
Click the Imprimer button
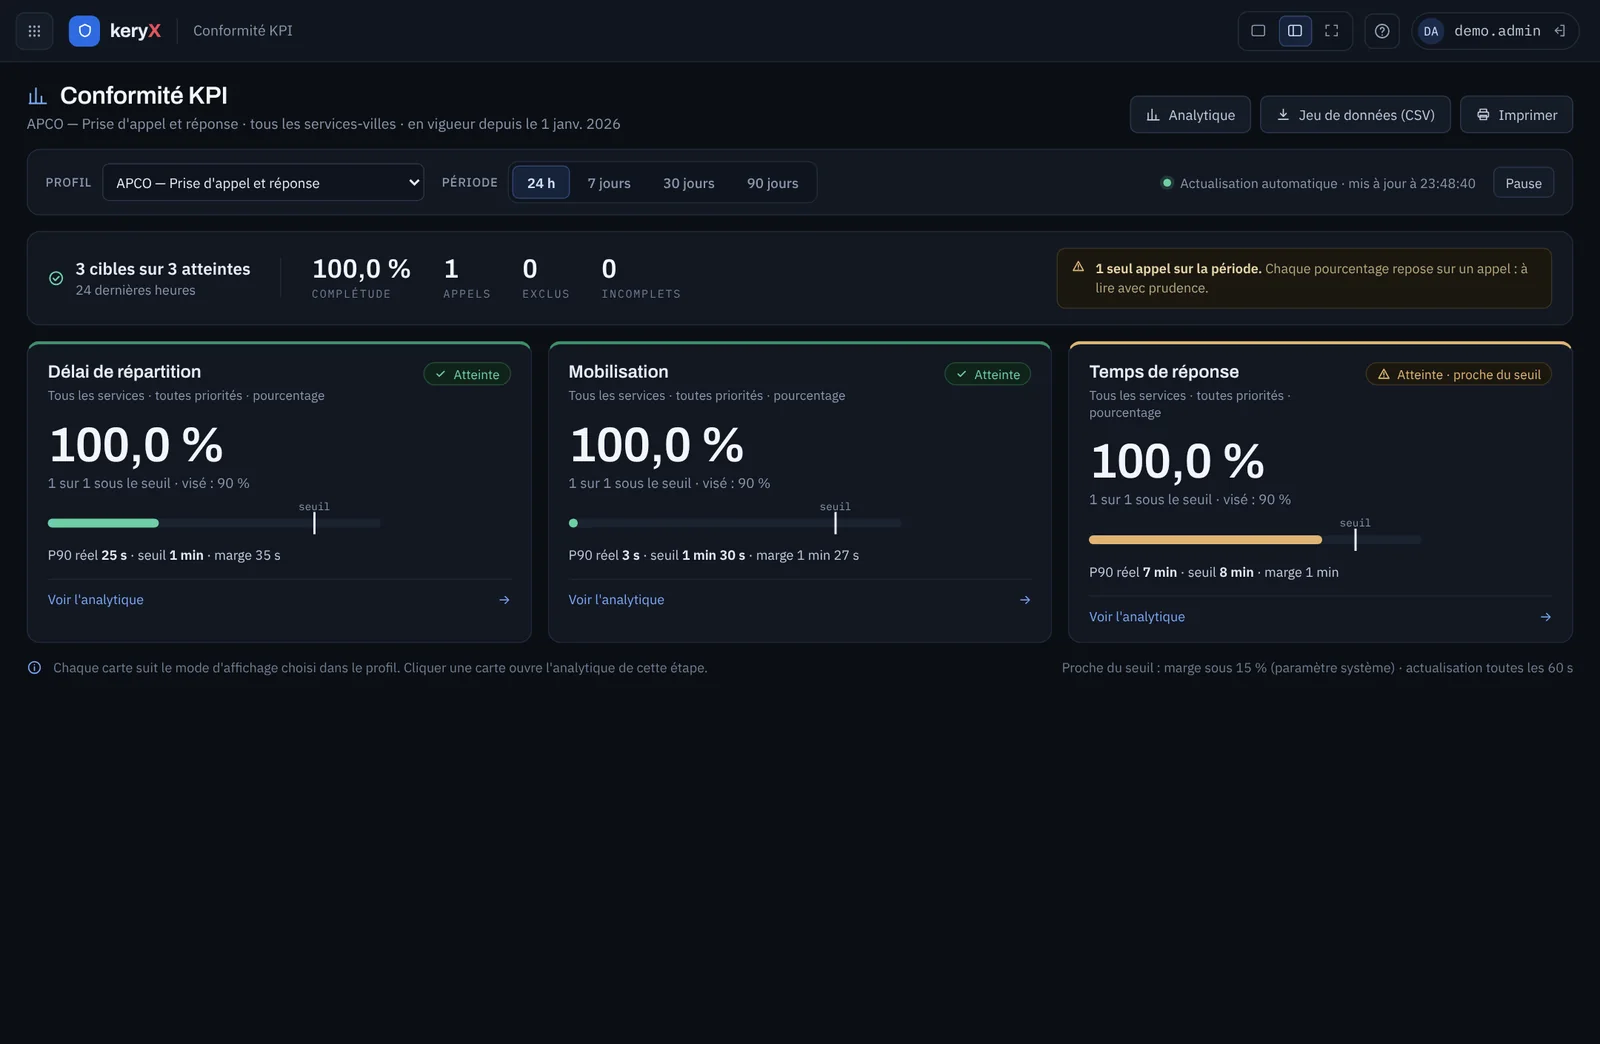(1516, 115)
